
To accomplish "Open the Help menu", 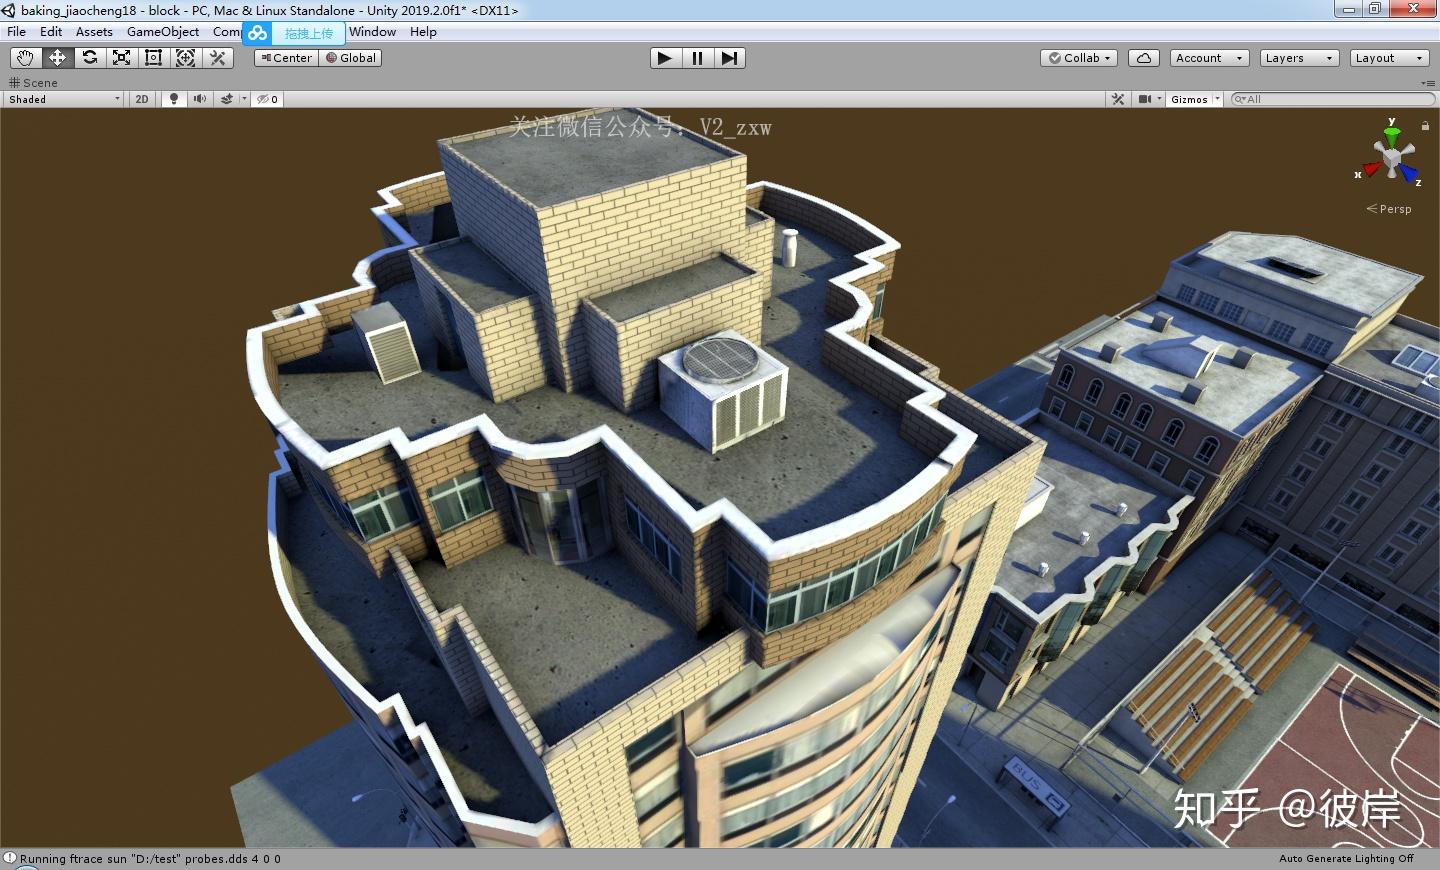I will pyautogui.click(x=423, y=32).
